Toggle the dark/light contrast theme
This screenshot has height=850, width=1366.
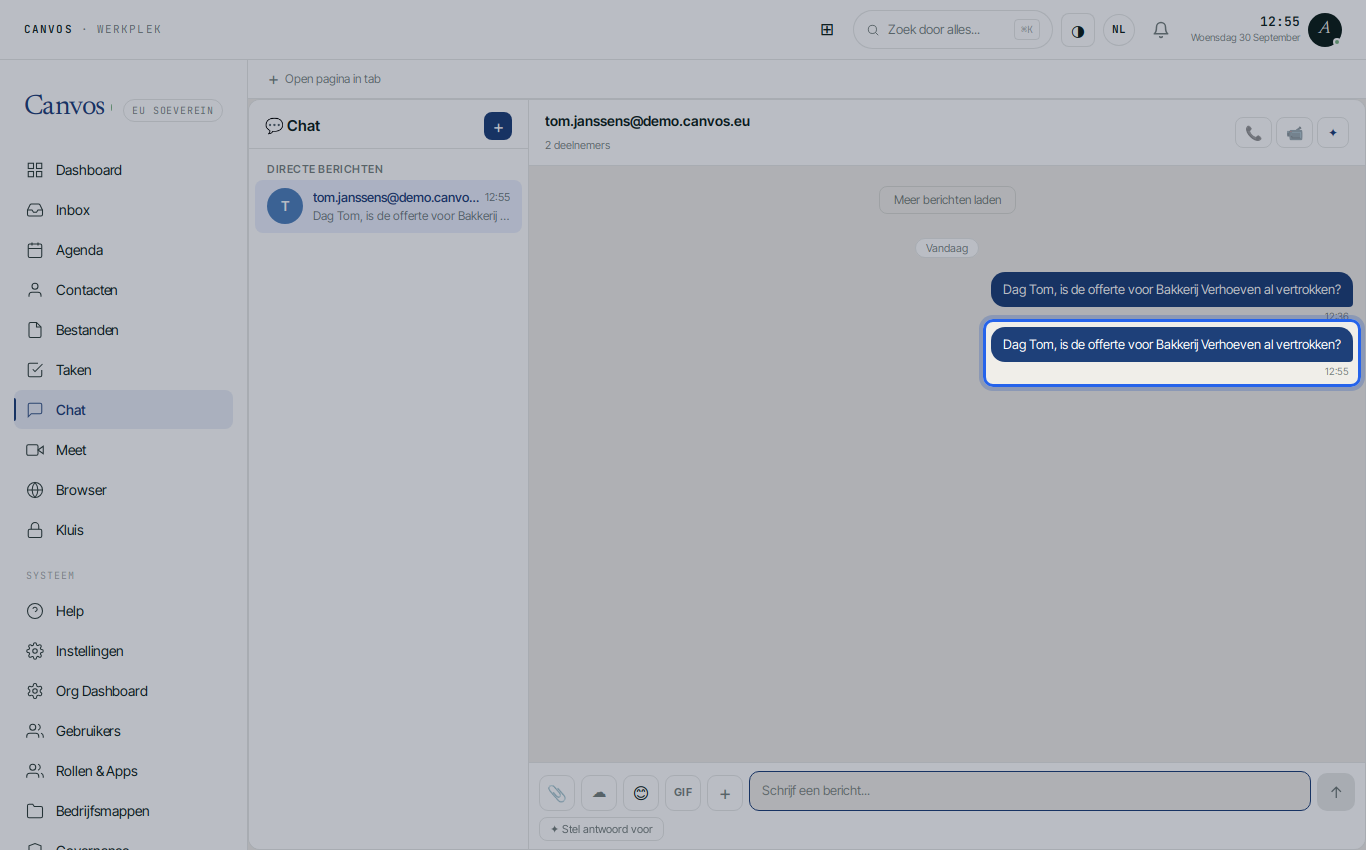tap(1078, 30)
